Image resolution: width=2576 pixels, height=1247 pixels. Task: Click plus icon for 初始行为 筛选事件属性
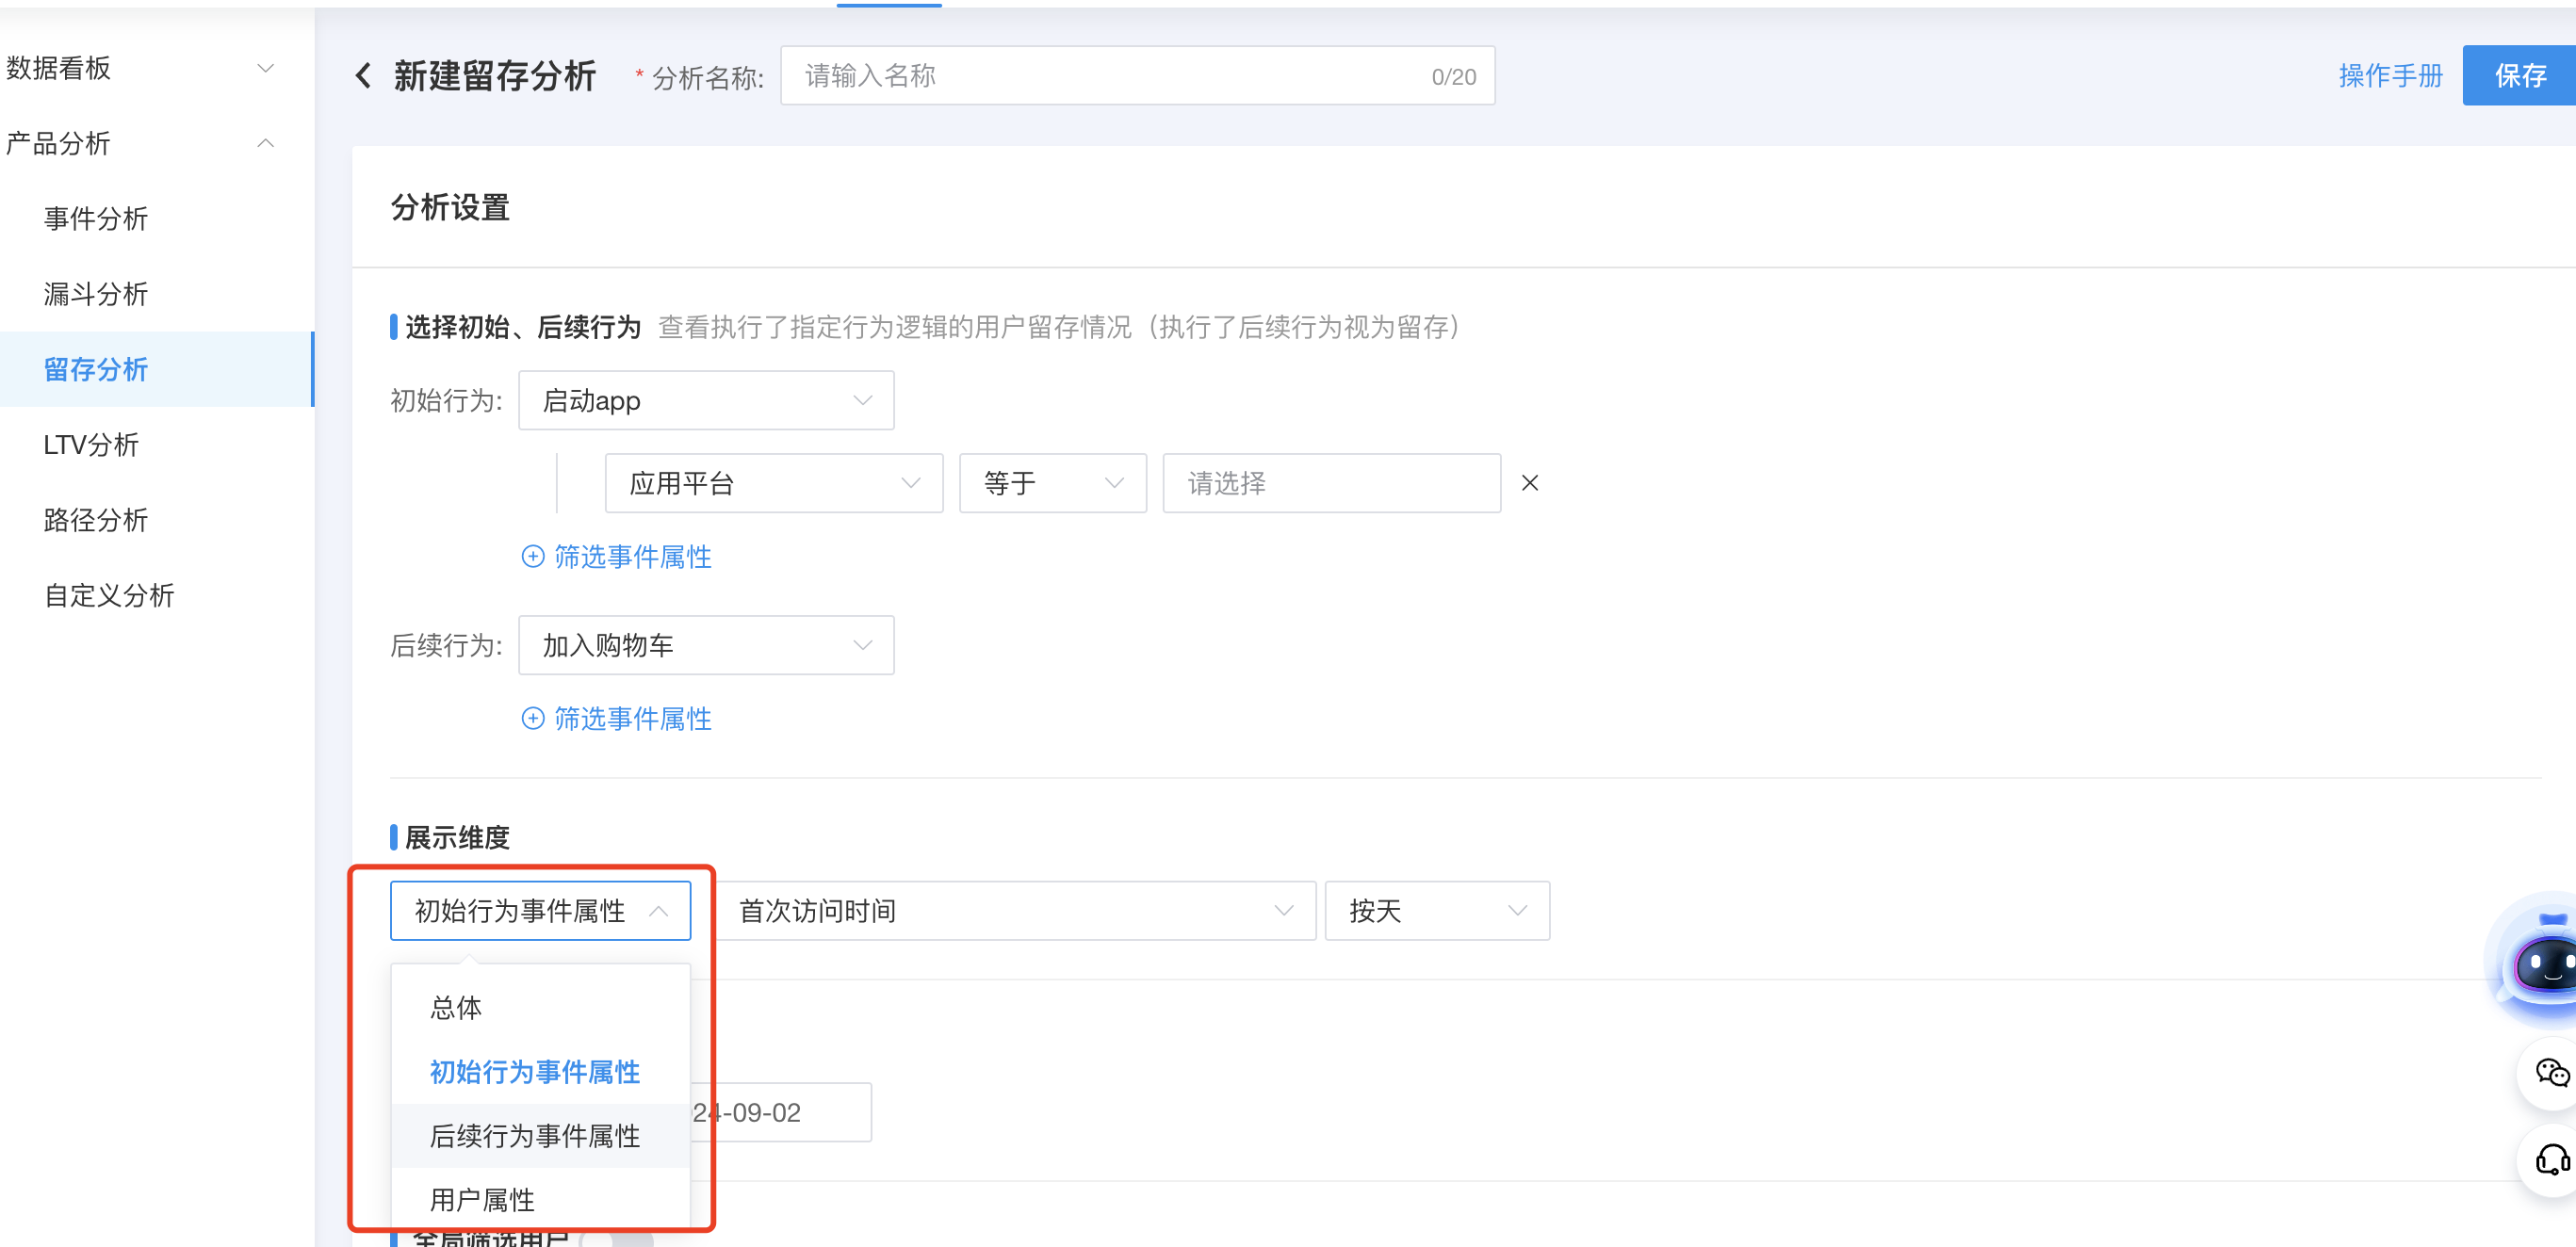[x=533, y=557]
